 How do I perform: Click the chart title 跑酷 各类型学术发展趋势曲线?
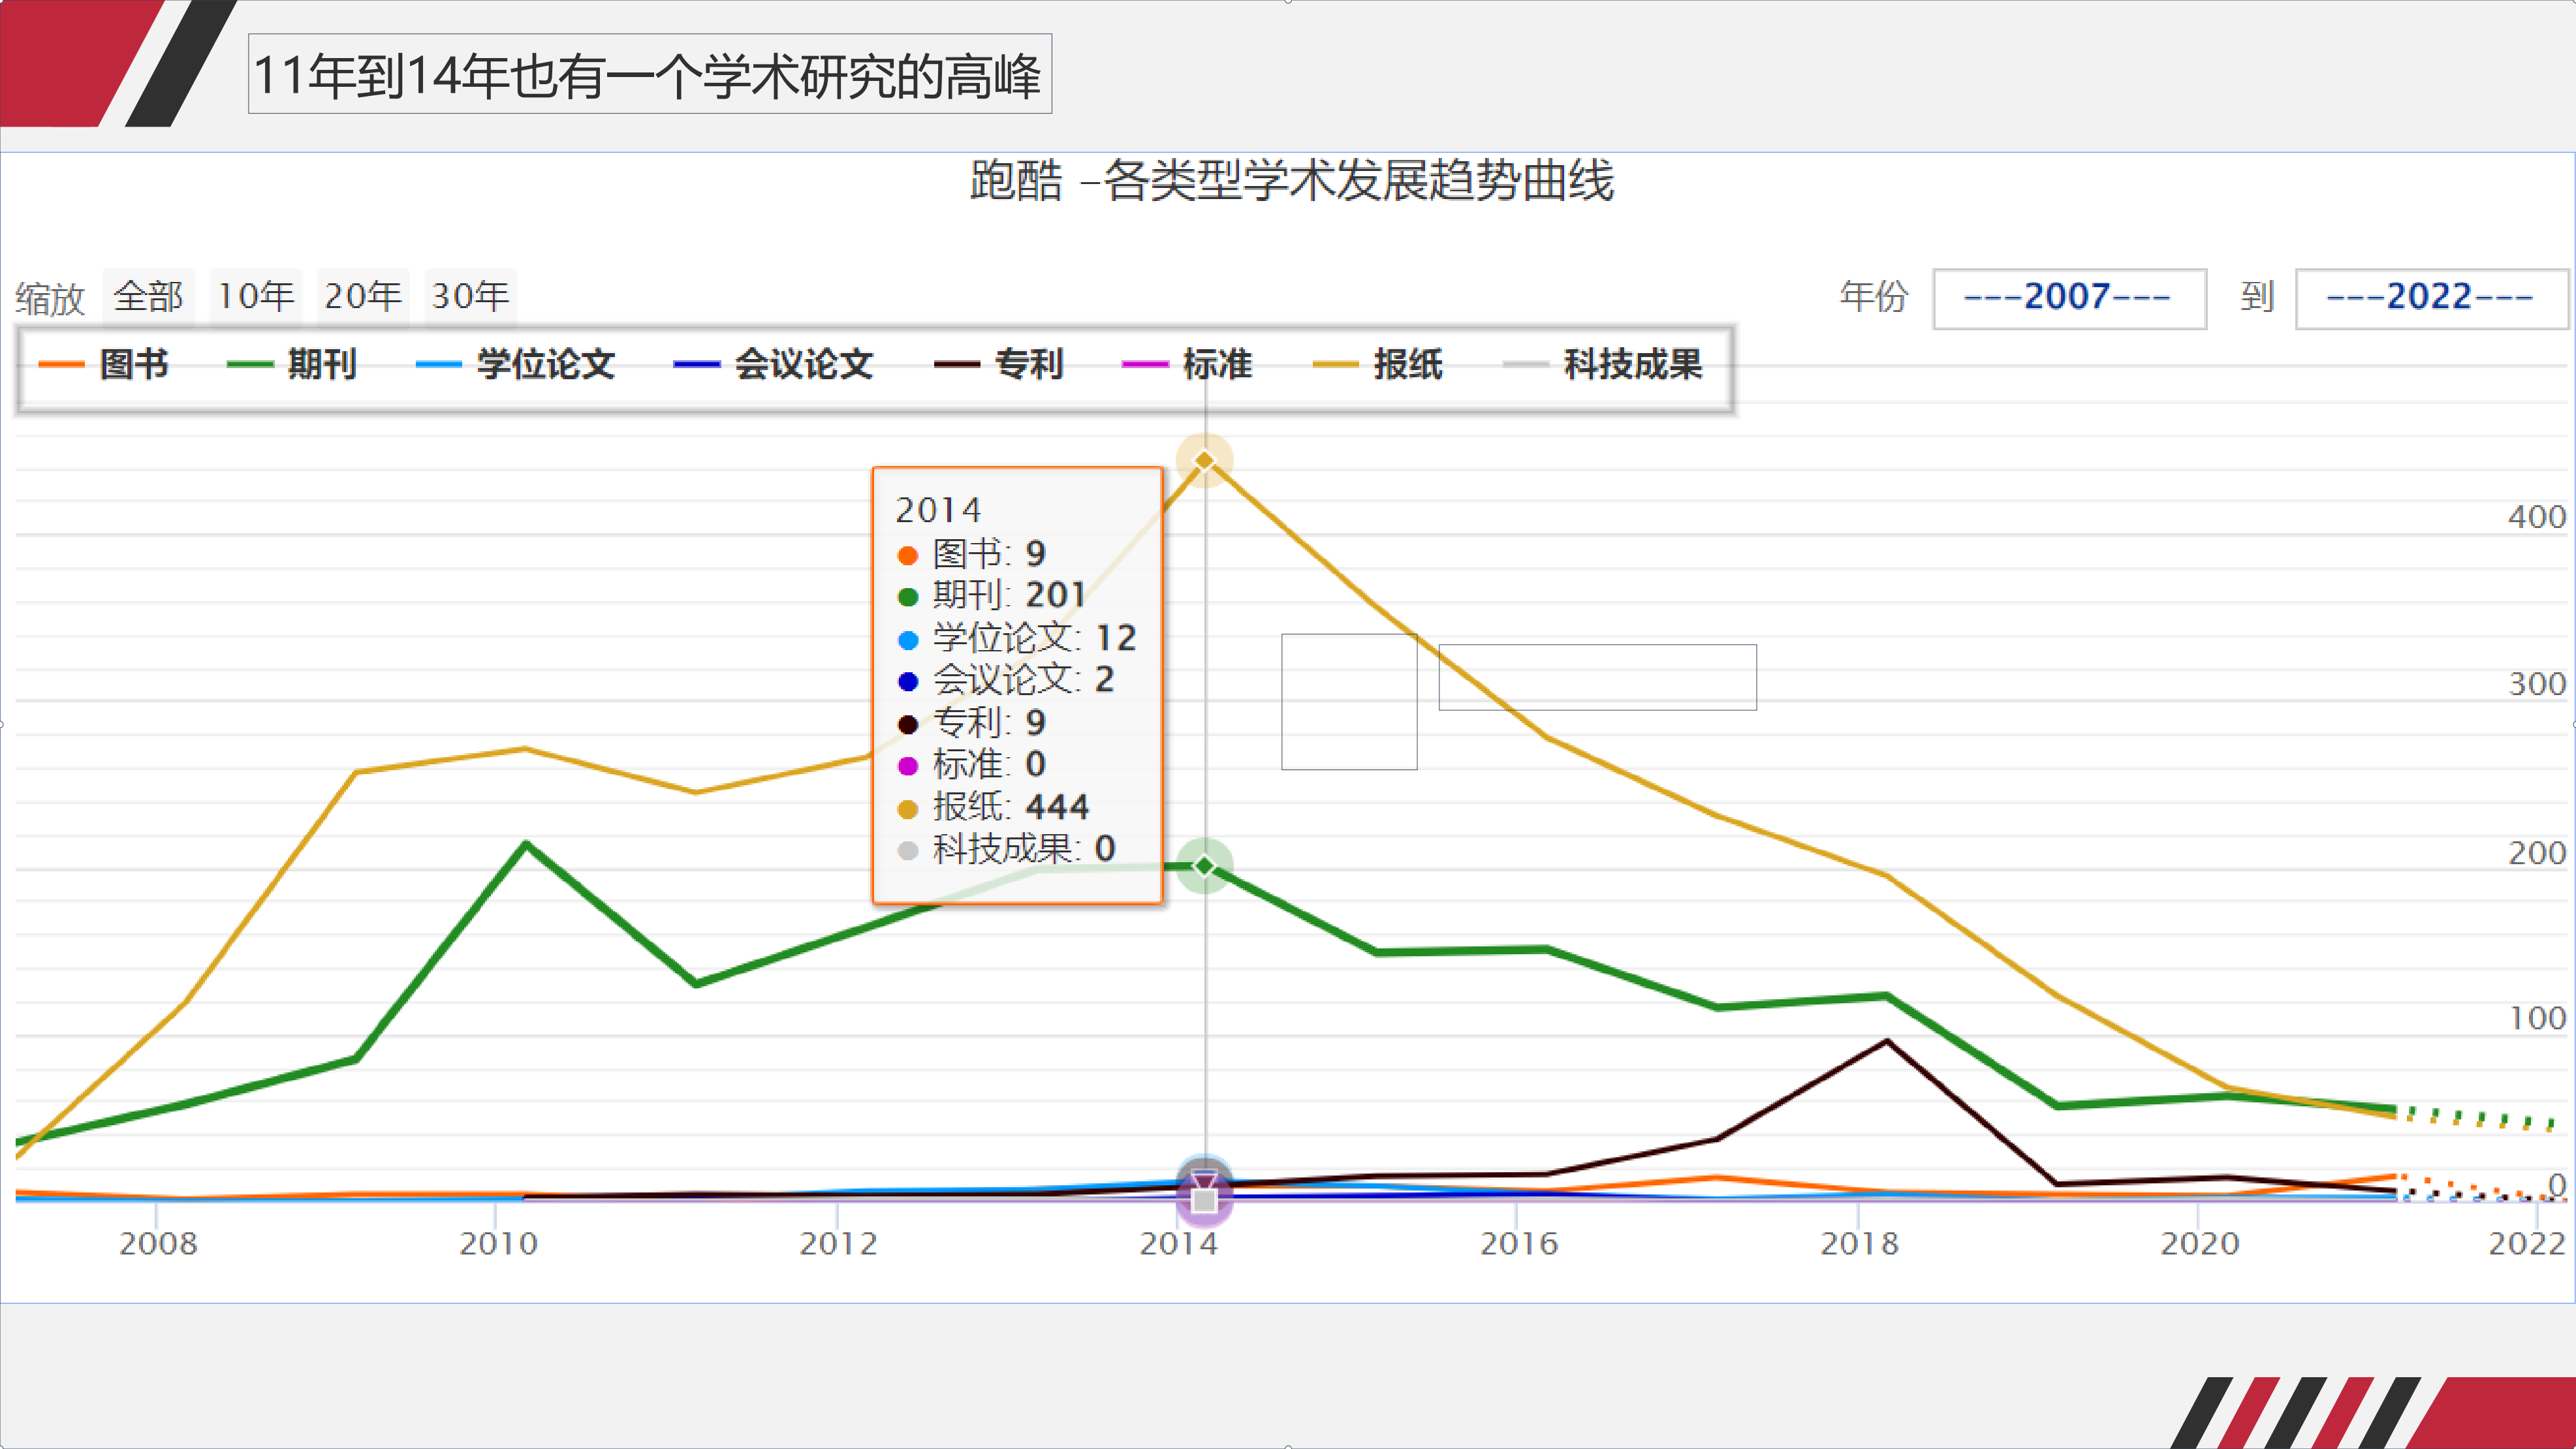point(1291,181)
